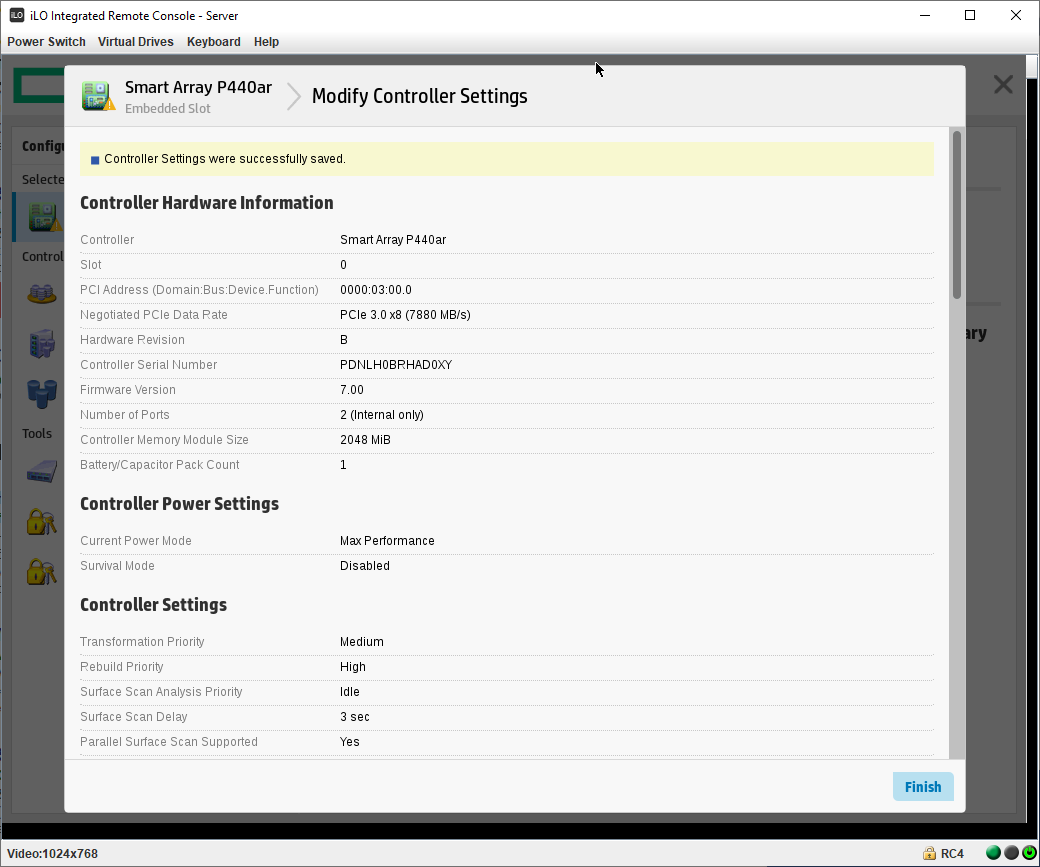Viewport: 1040px width, 867px height.
Task: Click the Survival Mode value Disabled
Action: pyautogui.click(x=365, y=566)
